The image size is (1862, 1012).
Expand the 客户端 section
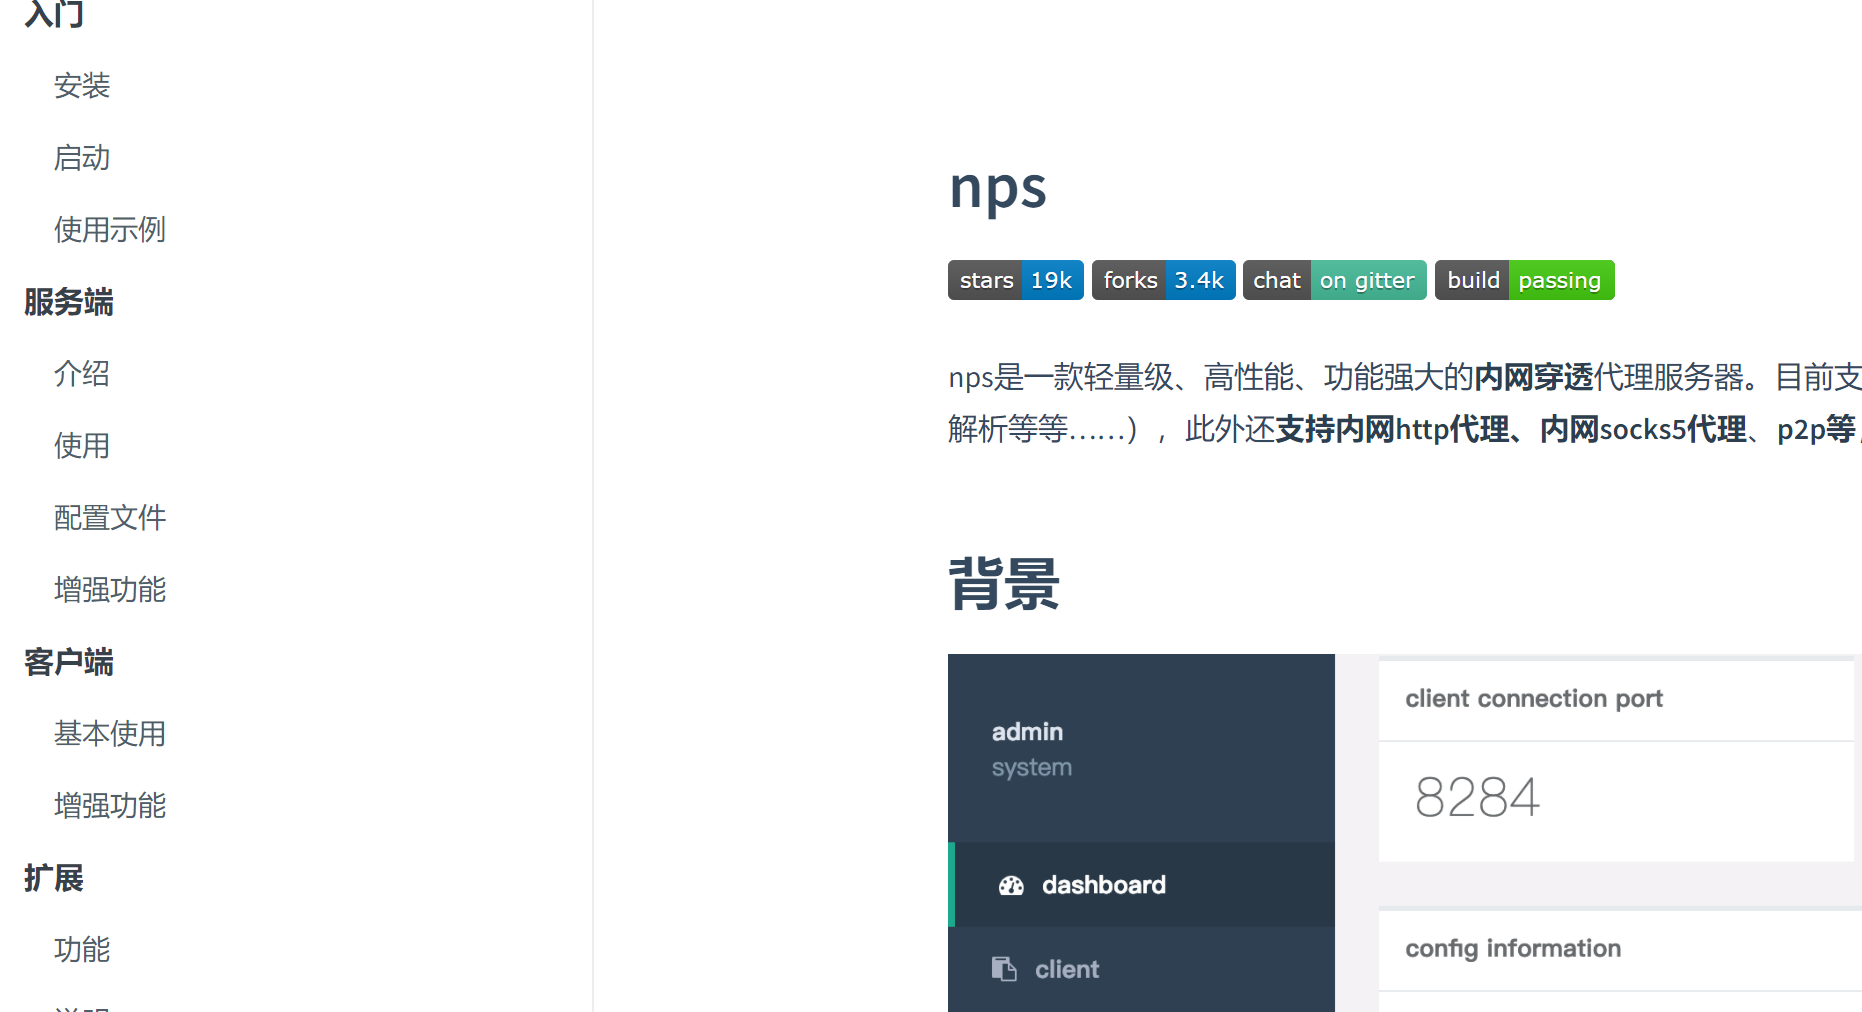tap(68, 663)
